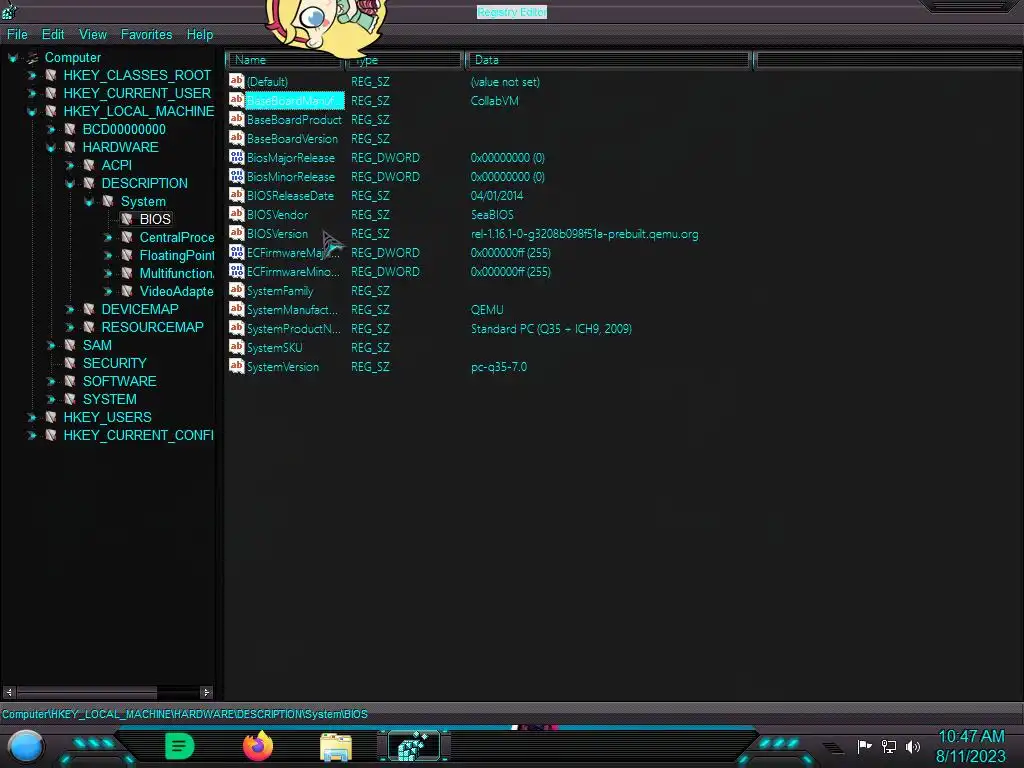1024x768 pixels.
Task: Expand the DEVICEMAP key arrow
Action: click(x=69, y=309)
